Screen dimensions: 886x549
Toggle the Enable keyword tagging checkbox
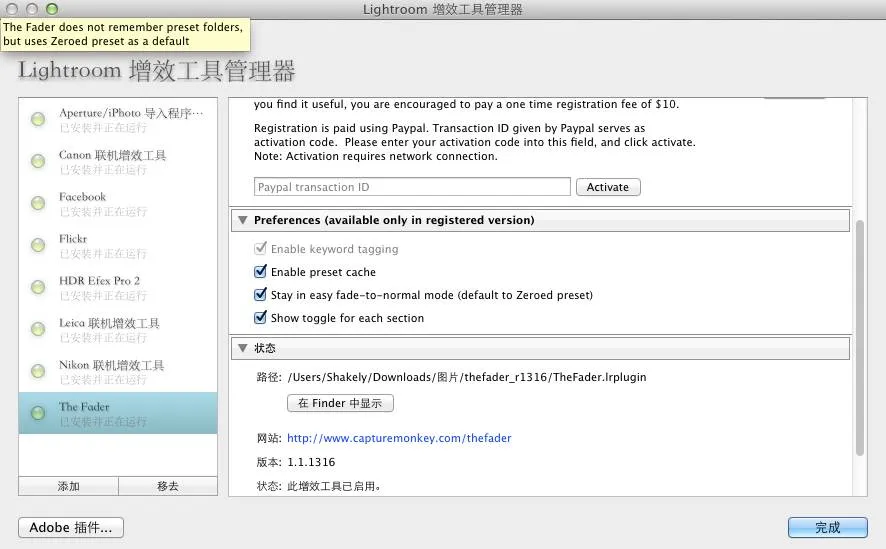[x=260, y=249]
